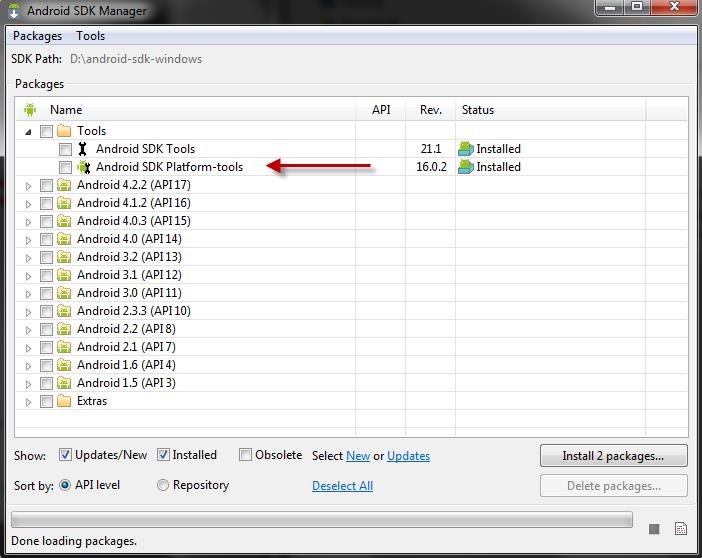Expand the Android 2.1 (API 7) group
This screenshot has width=702, height=558.
point(28,348)
